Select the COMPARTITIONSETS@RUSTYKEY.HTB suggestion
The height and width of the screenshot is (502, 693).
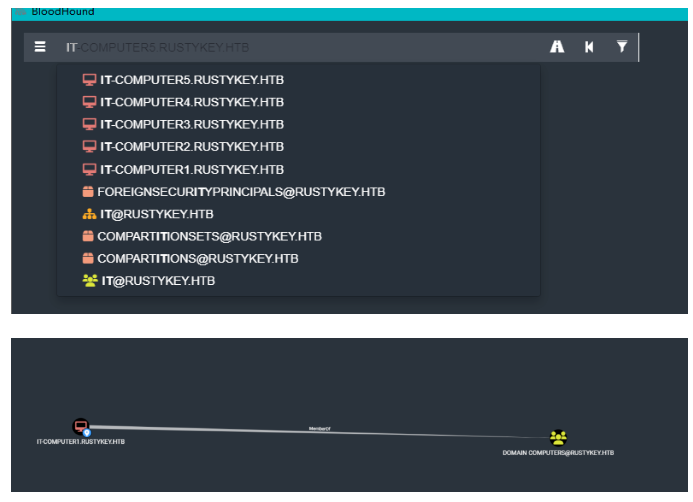[298, 236]
